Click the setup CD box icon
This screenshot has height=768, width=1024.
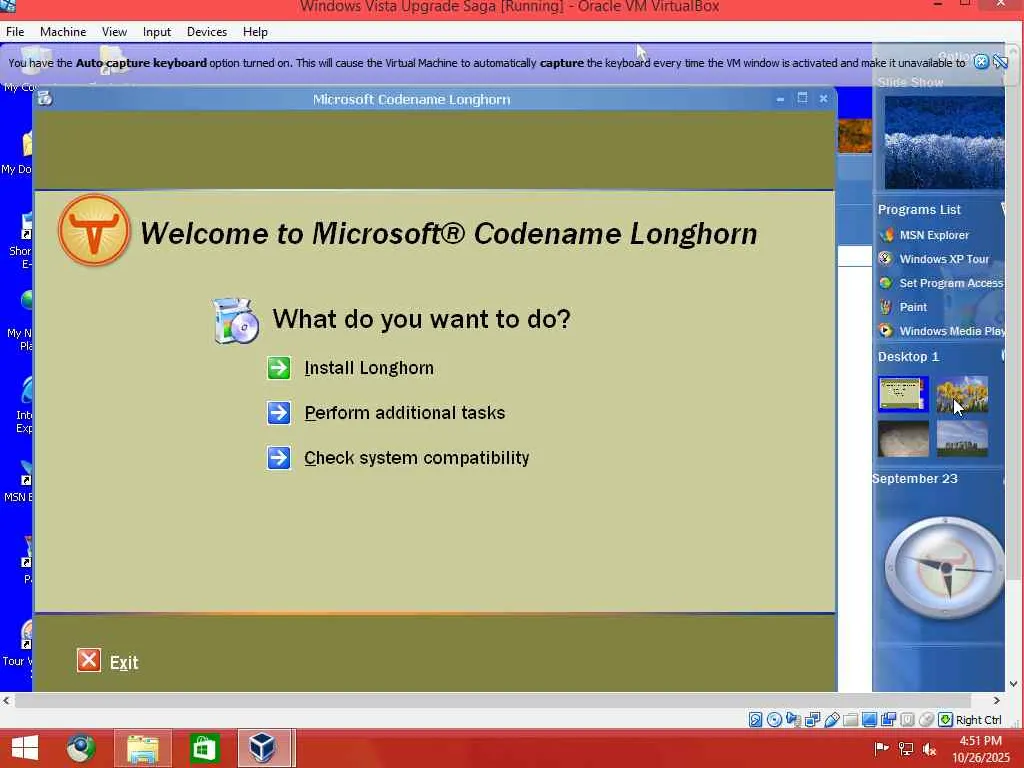tap(236, 320)
